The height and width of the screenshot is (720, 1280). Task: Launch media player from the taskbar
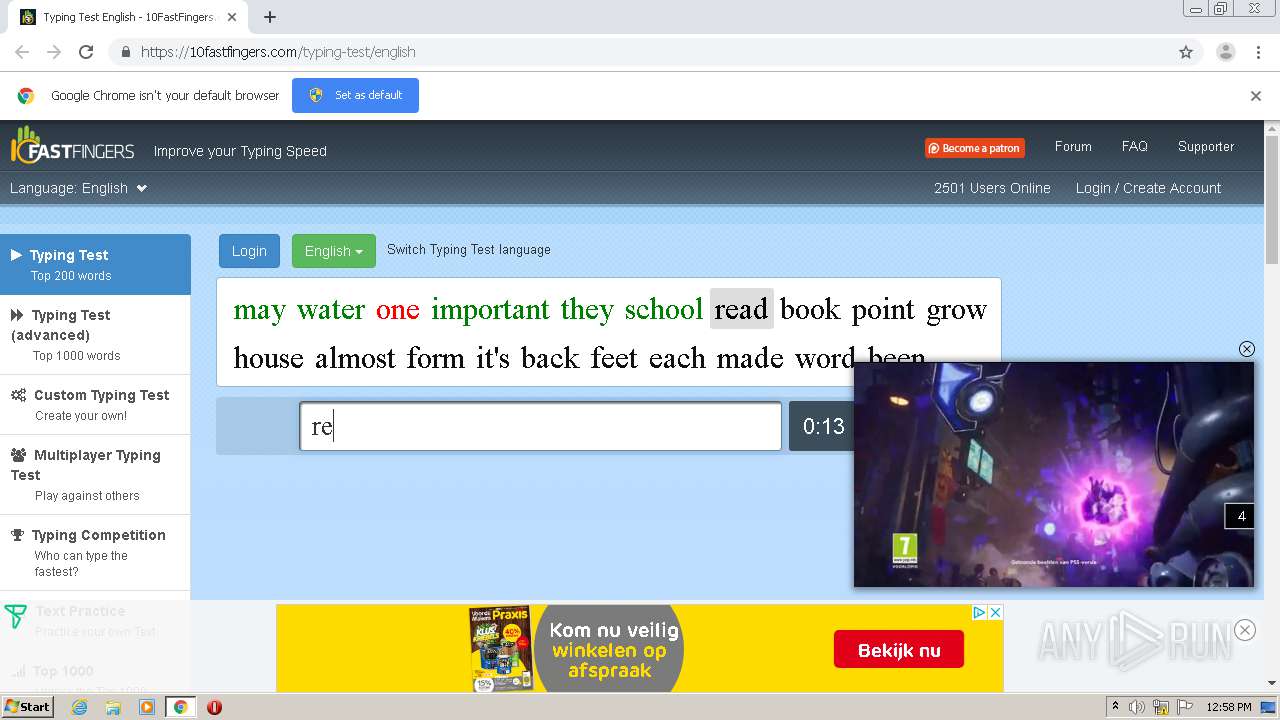pyautogui.click(x=147, y=707)
